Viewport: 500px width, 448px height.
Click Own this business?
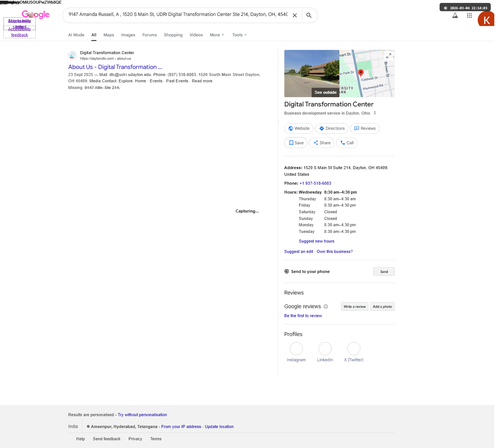[335, 251]
